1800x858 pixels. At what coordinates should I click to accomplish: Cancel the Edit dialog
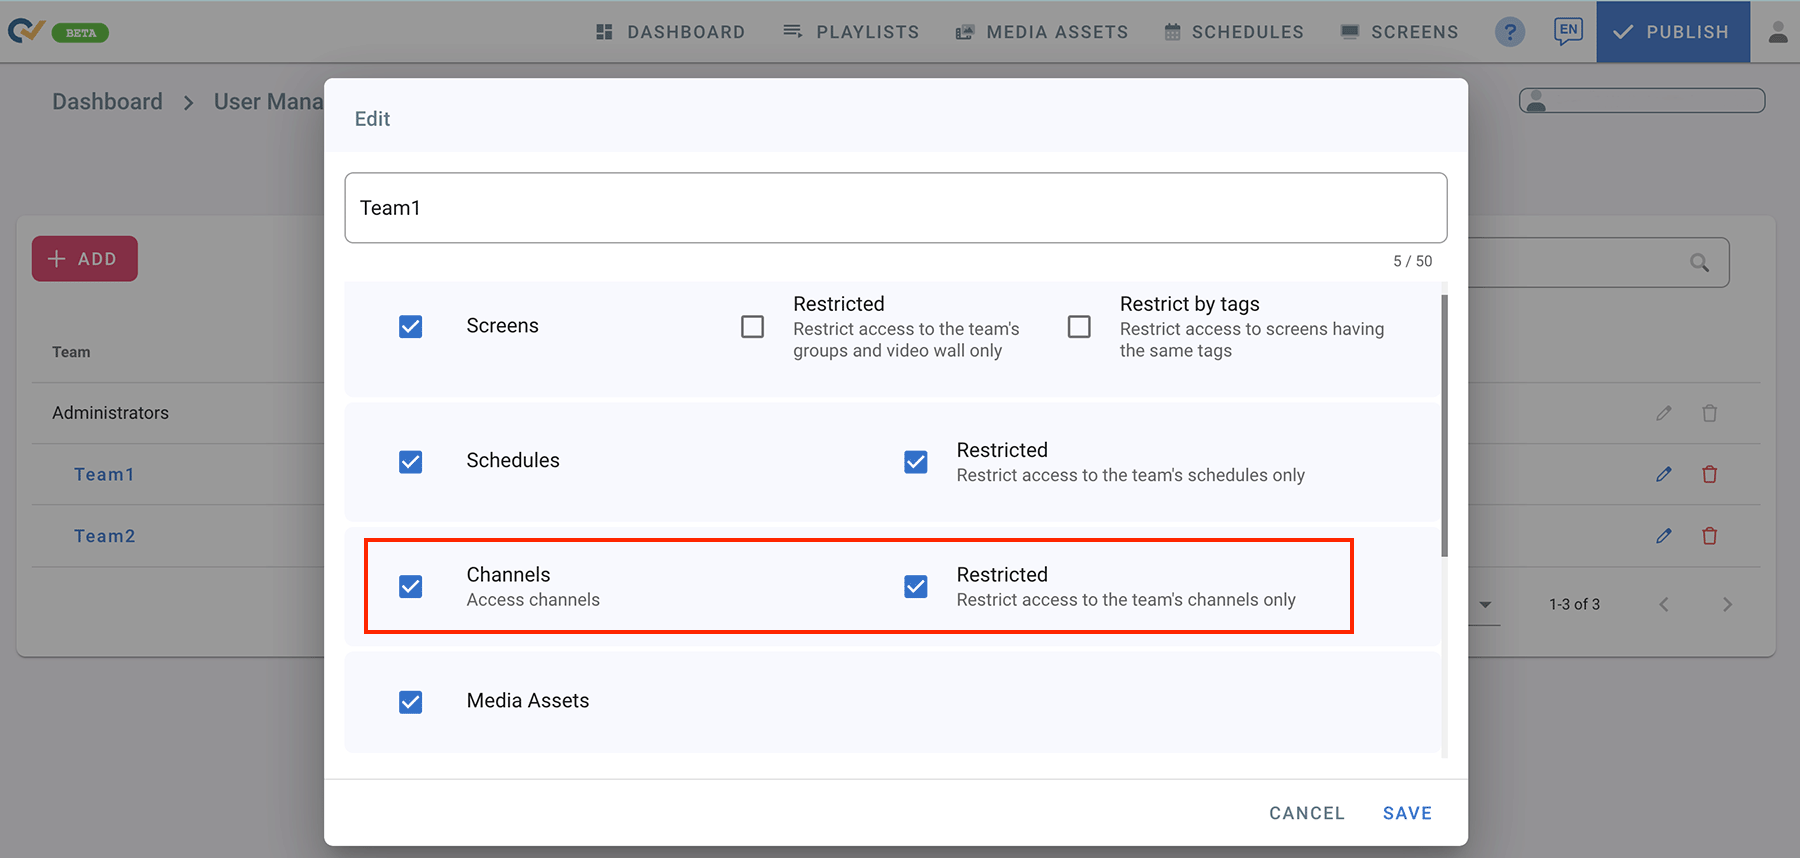1306,813
